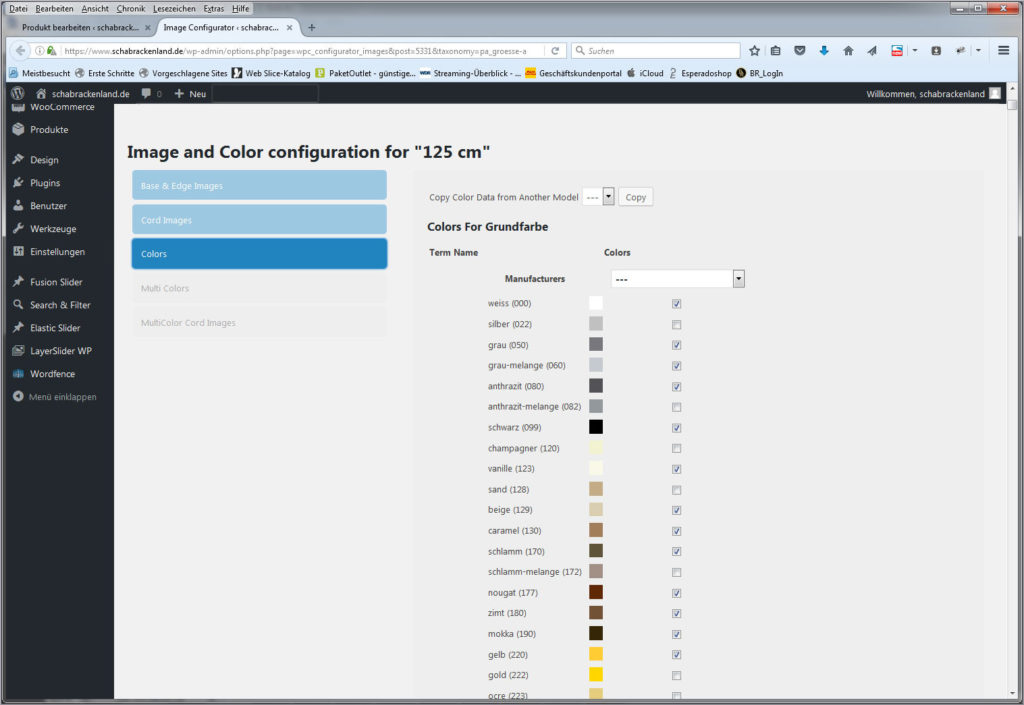The width and height of the screenshot is (1024, 705).
Task: Switch to Produkt bearbeiten browser tab
Action: coord(80,27)
